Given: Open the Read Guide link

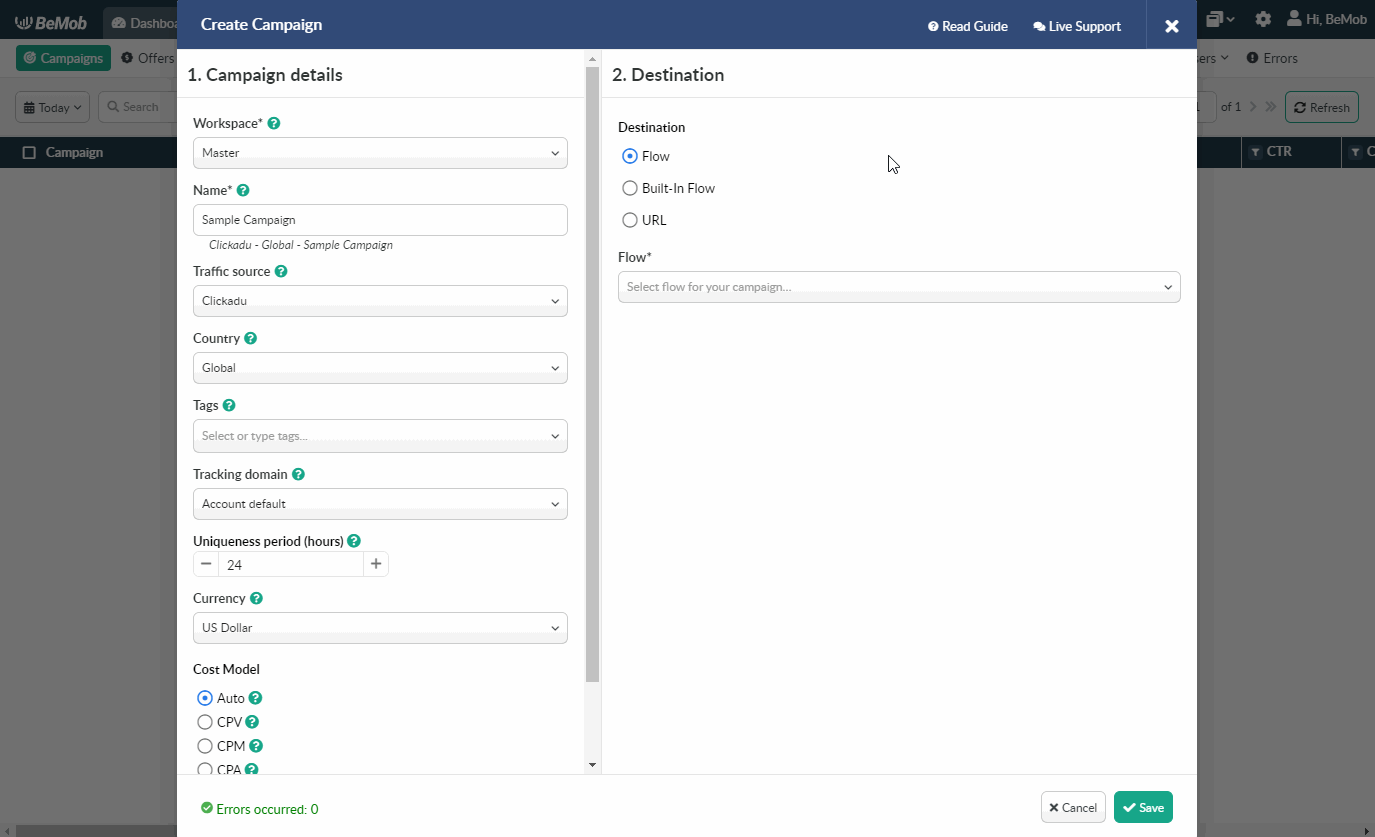Looking at the screenshot, I should [967, 26].
